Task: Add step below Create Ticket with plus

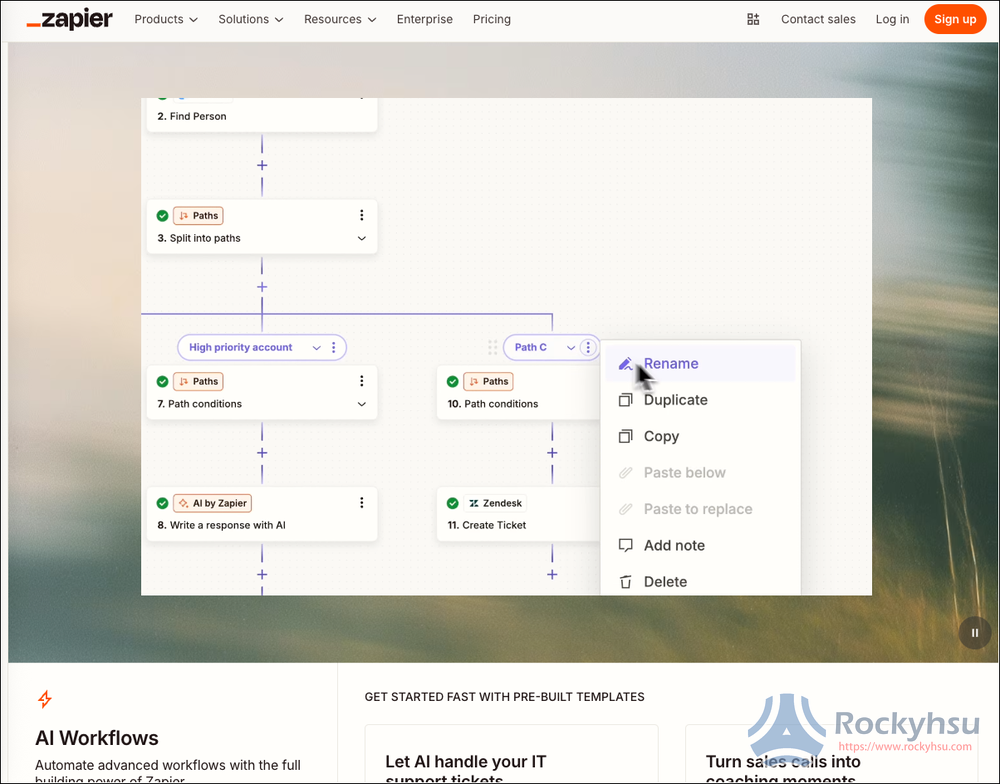Action: (552, 575)
